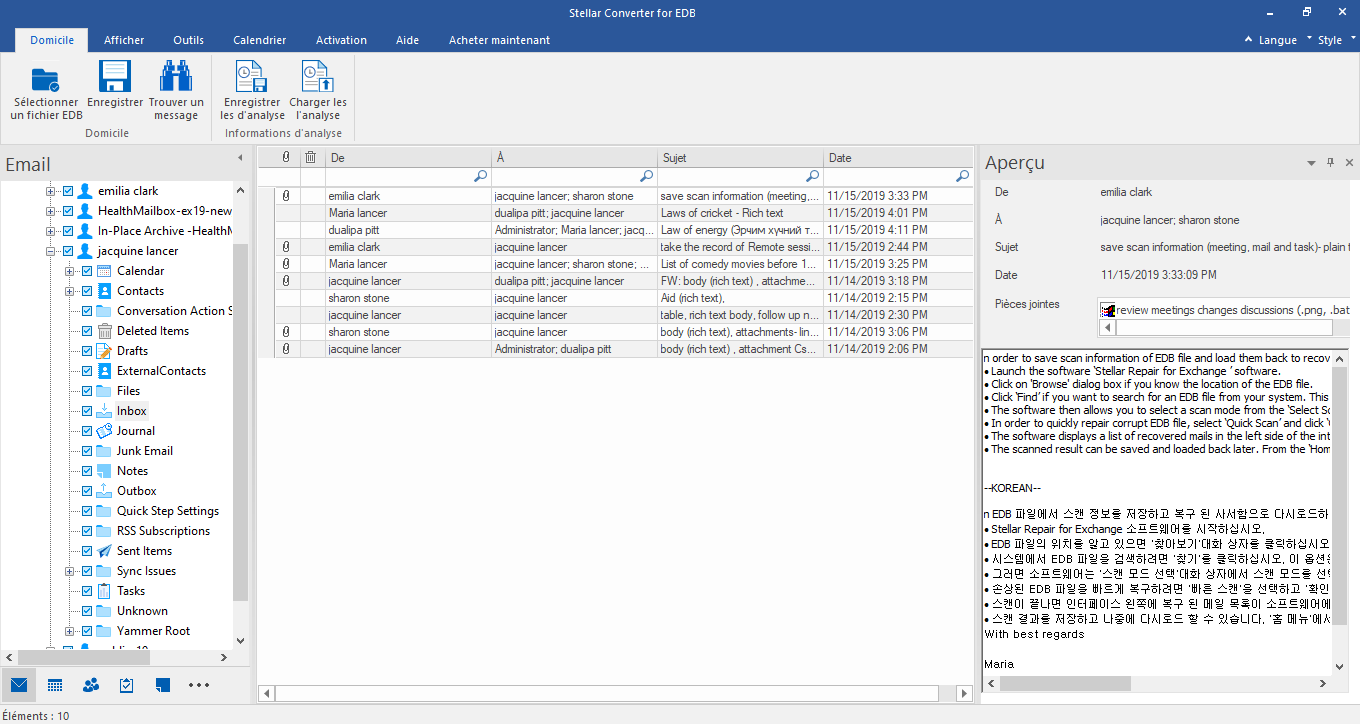Close the Aperçu panel
The width and height of the screenshot is (1360, 724).
pyautogui.click(x=1349, y=162)
